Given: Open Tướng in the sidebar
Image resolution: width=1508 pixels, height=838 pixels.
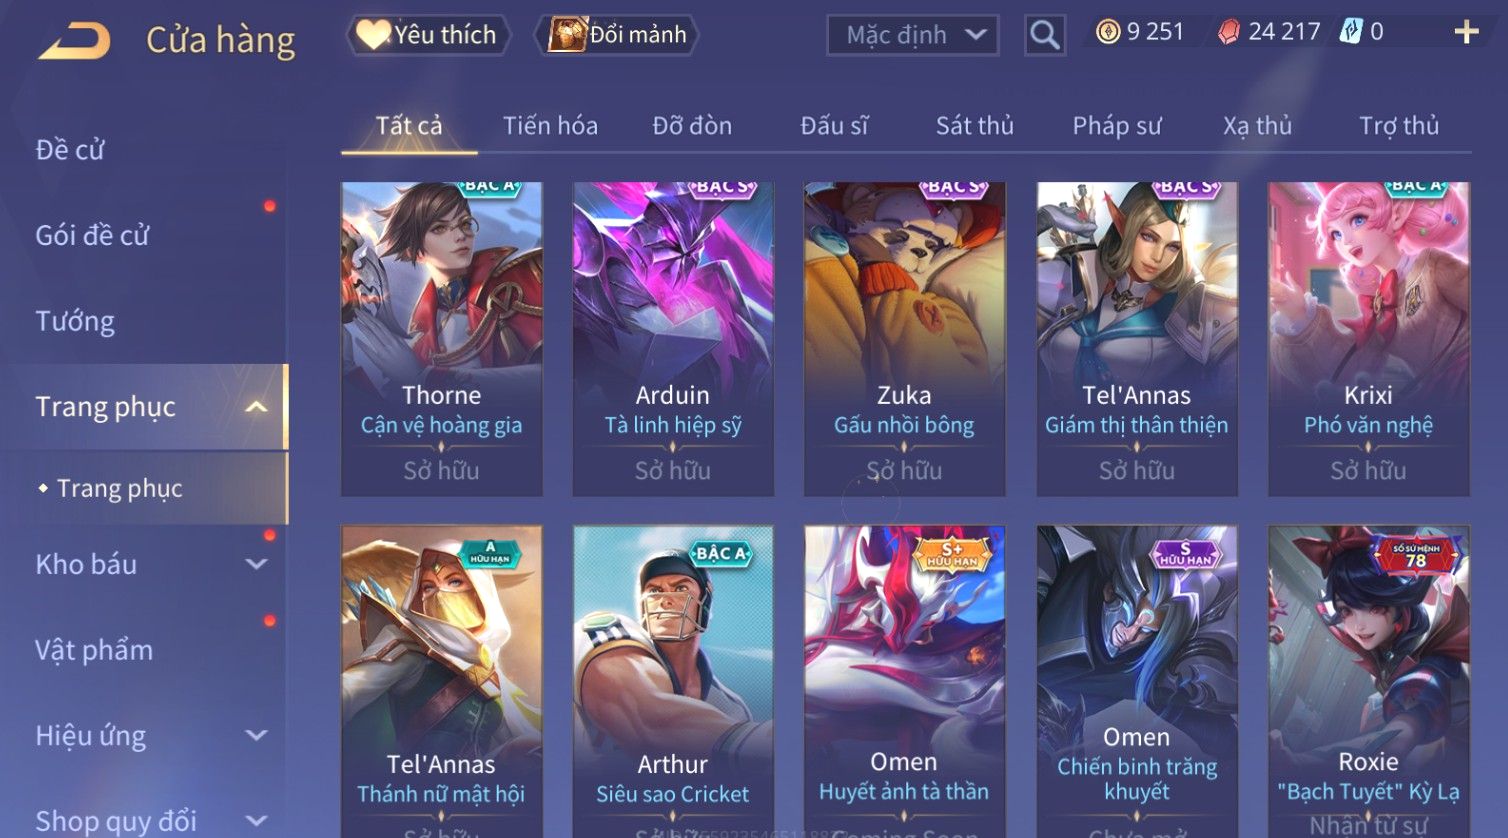Looking at the screenshot, I should pos(75,321).
